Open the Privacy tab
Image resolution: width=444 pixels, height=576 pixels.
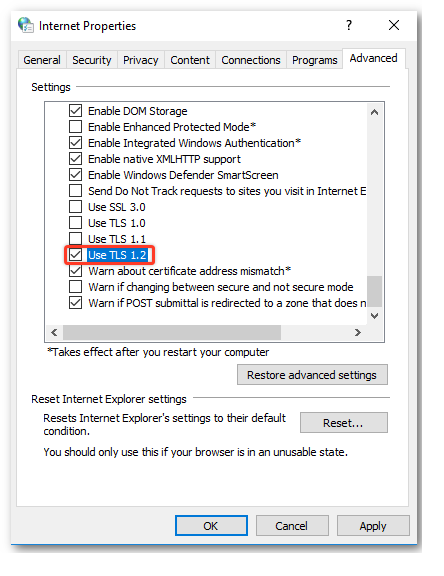coord(141,60)
